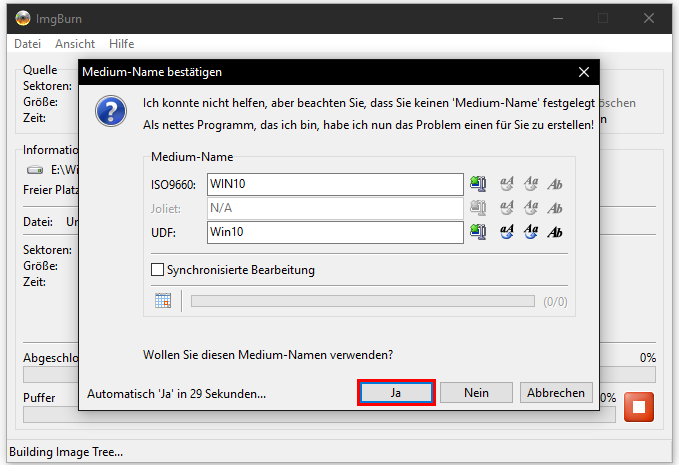This screenshot has height=465, width=679.
Task: Open the Datei menu
Action: pyautogui.click(x=27, y=44)
